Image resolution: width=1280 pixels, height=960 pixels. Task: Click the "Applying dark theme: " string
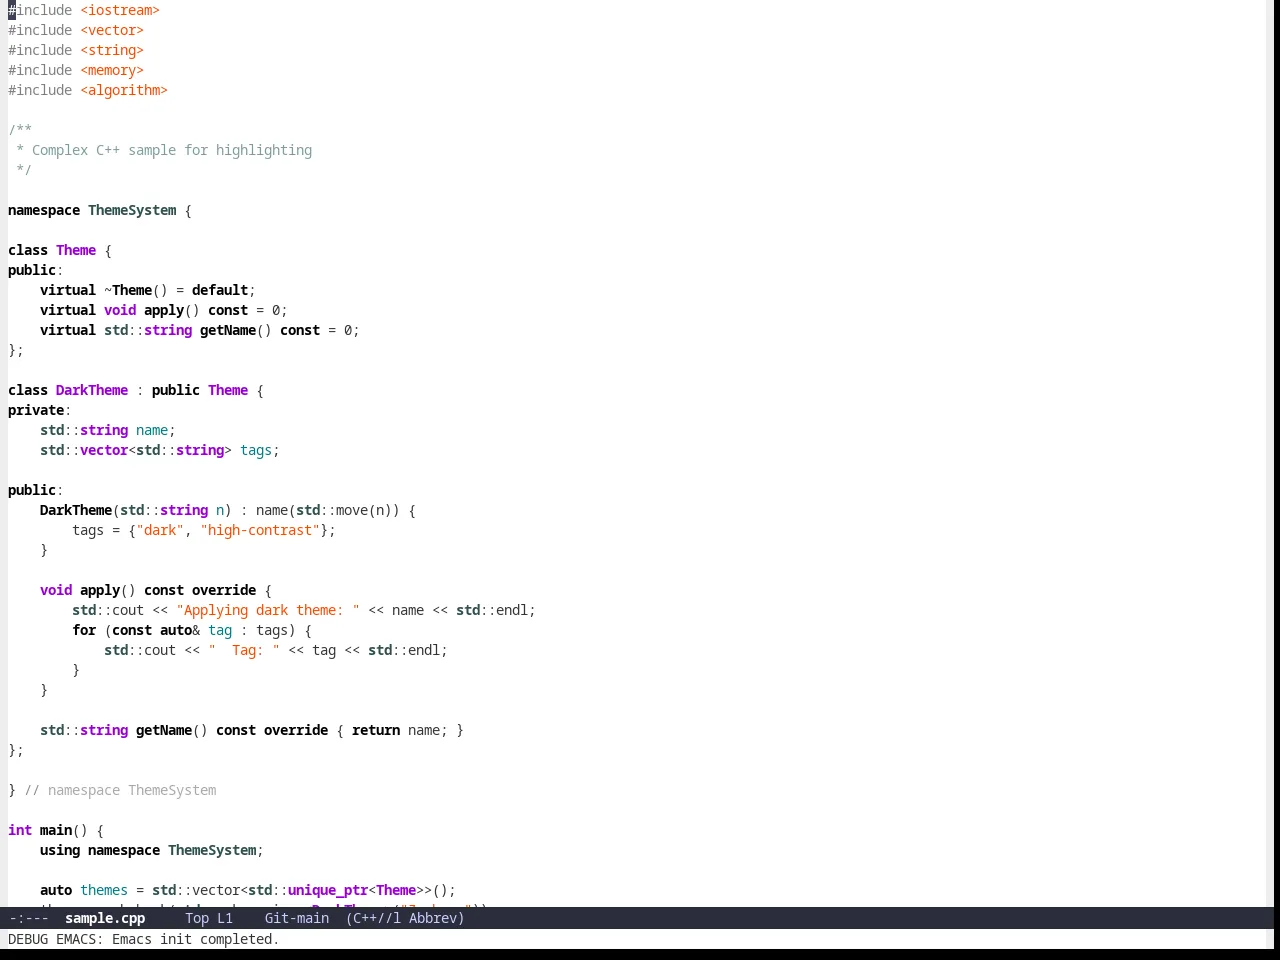tap(268, 610)
